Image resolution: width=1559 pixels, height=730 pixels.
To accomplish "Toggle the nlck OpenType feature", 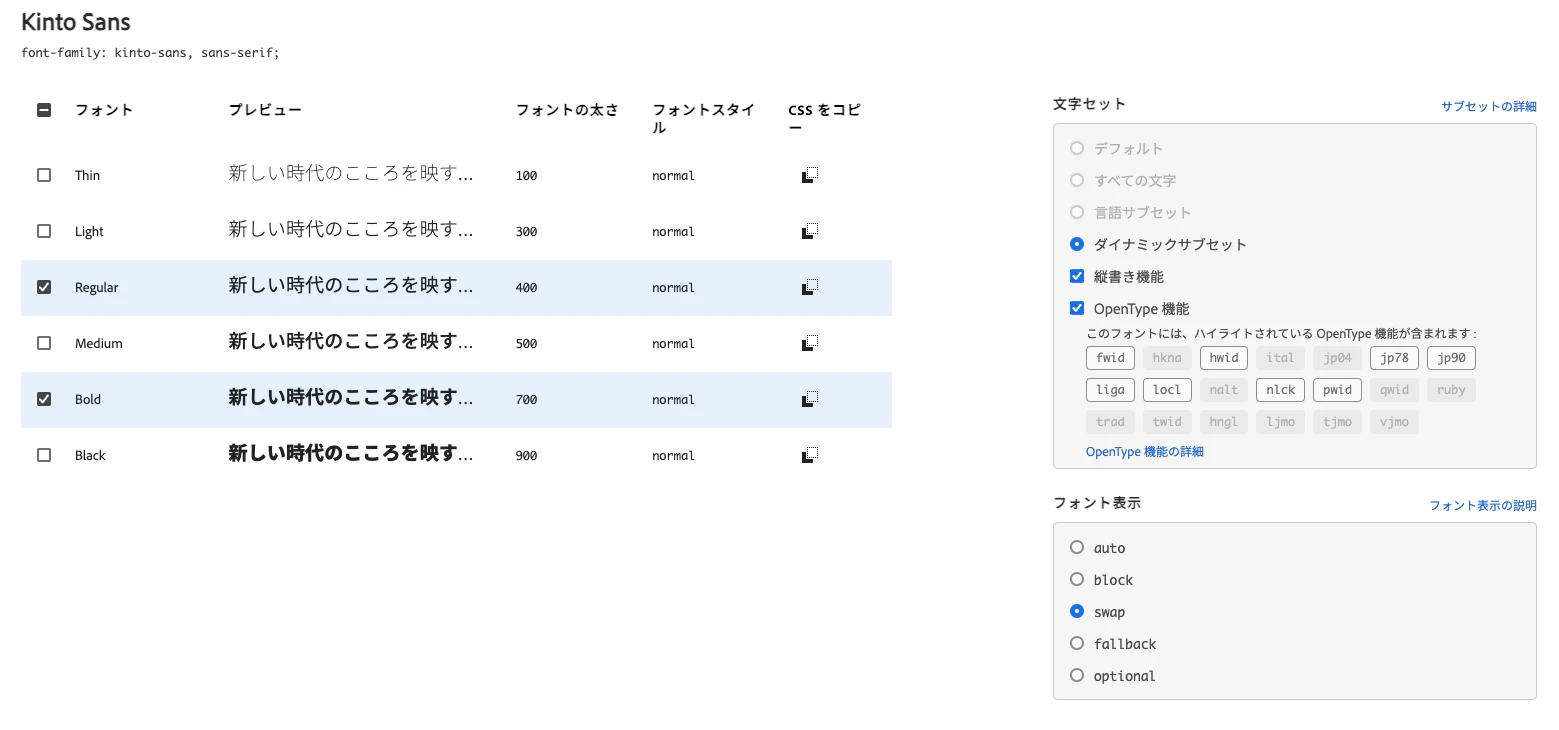I will (1280, 390).
